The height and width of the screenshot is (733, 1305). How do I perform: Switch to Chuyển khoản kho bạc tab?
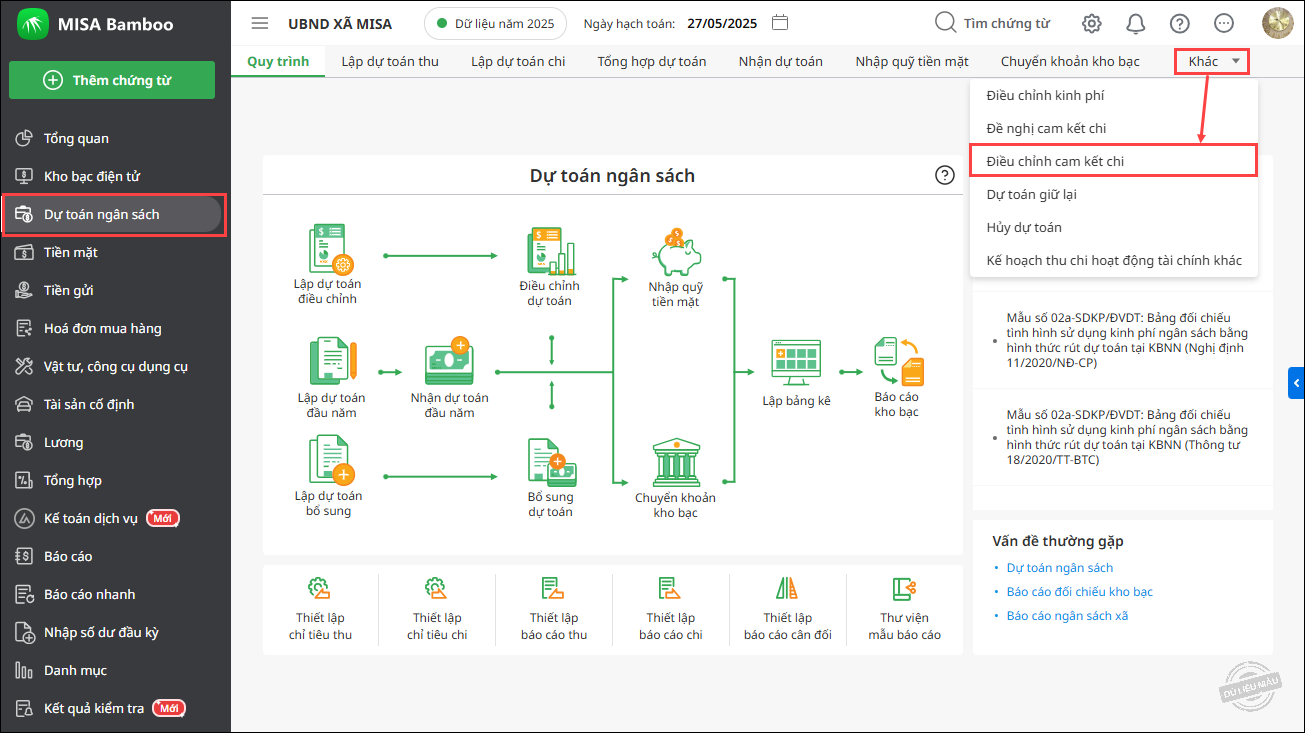click(x=1070, y=61)
